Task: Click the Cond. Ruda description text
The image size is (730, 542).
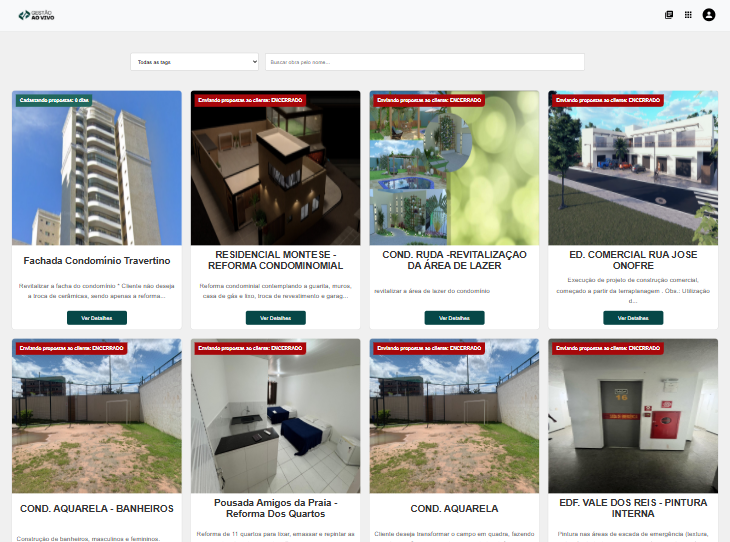Action: tap(432, 291)
